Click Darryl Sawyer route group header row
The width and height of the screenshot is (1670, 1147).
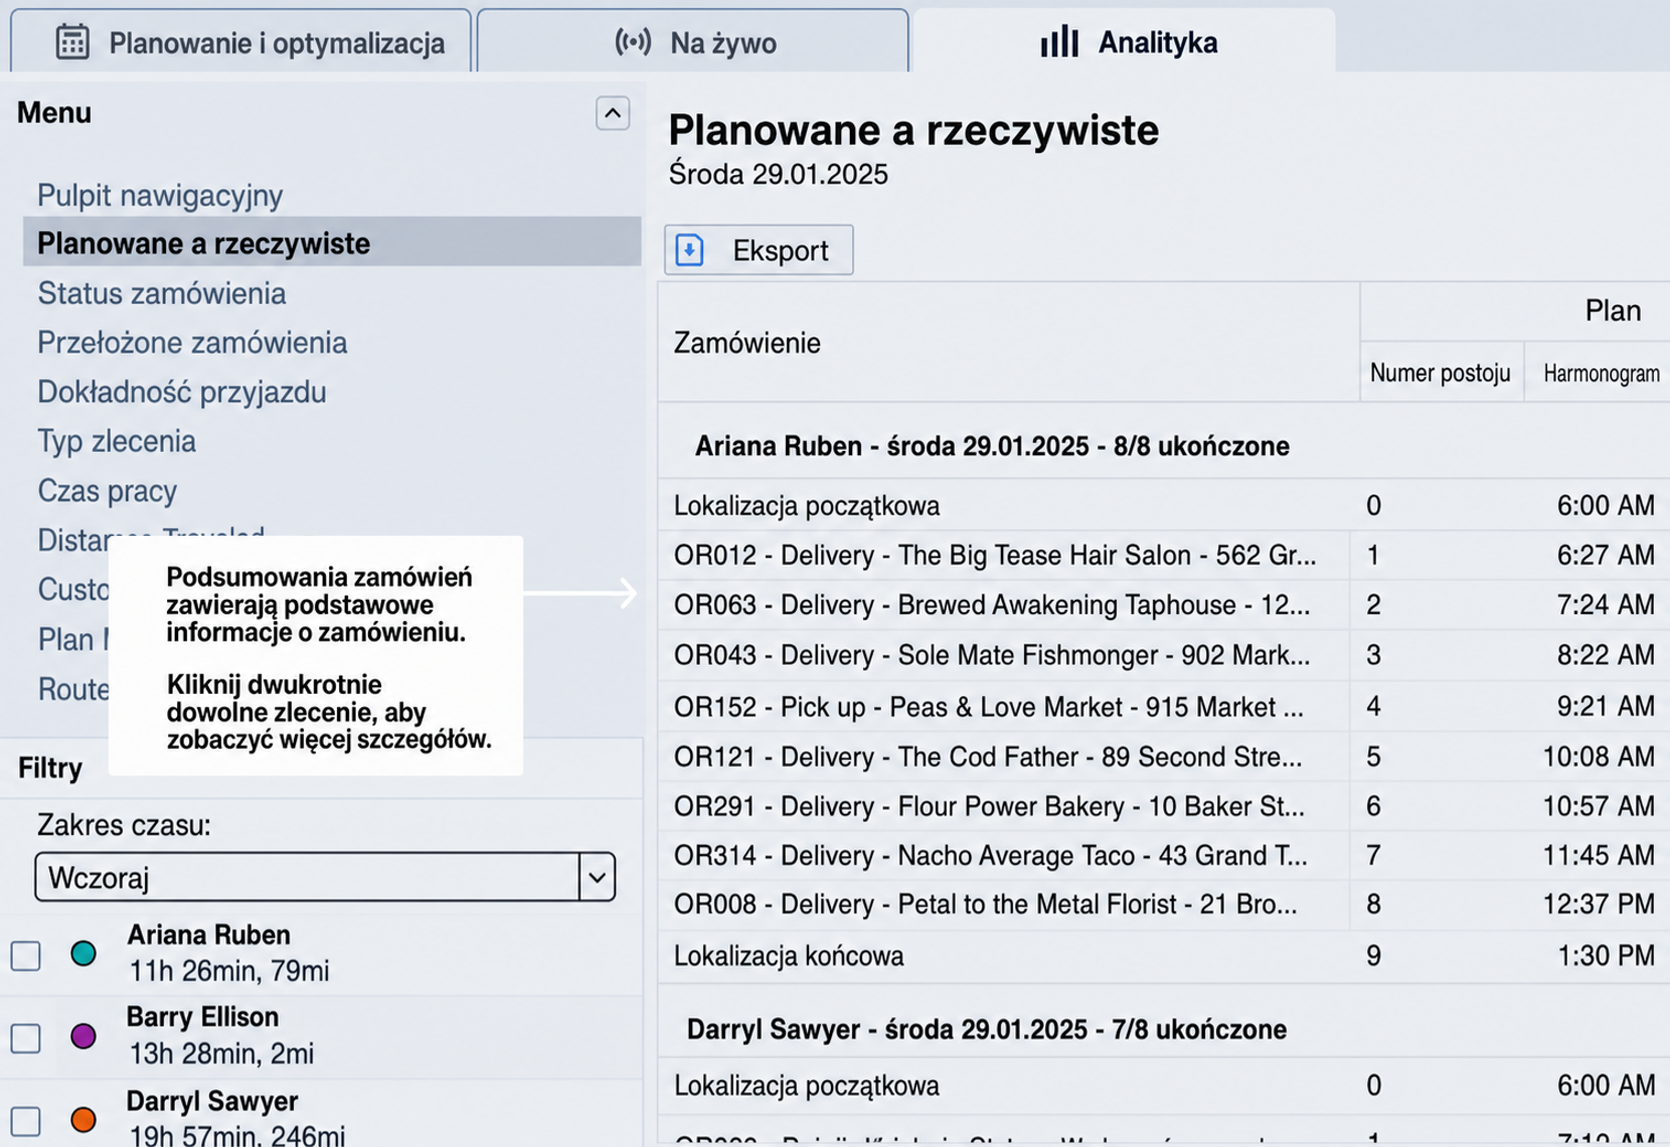point(1164,1029)
